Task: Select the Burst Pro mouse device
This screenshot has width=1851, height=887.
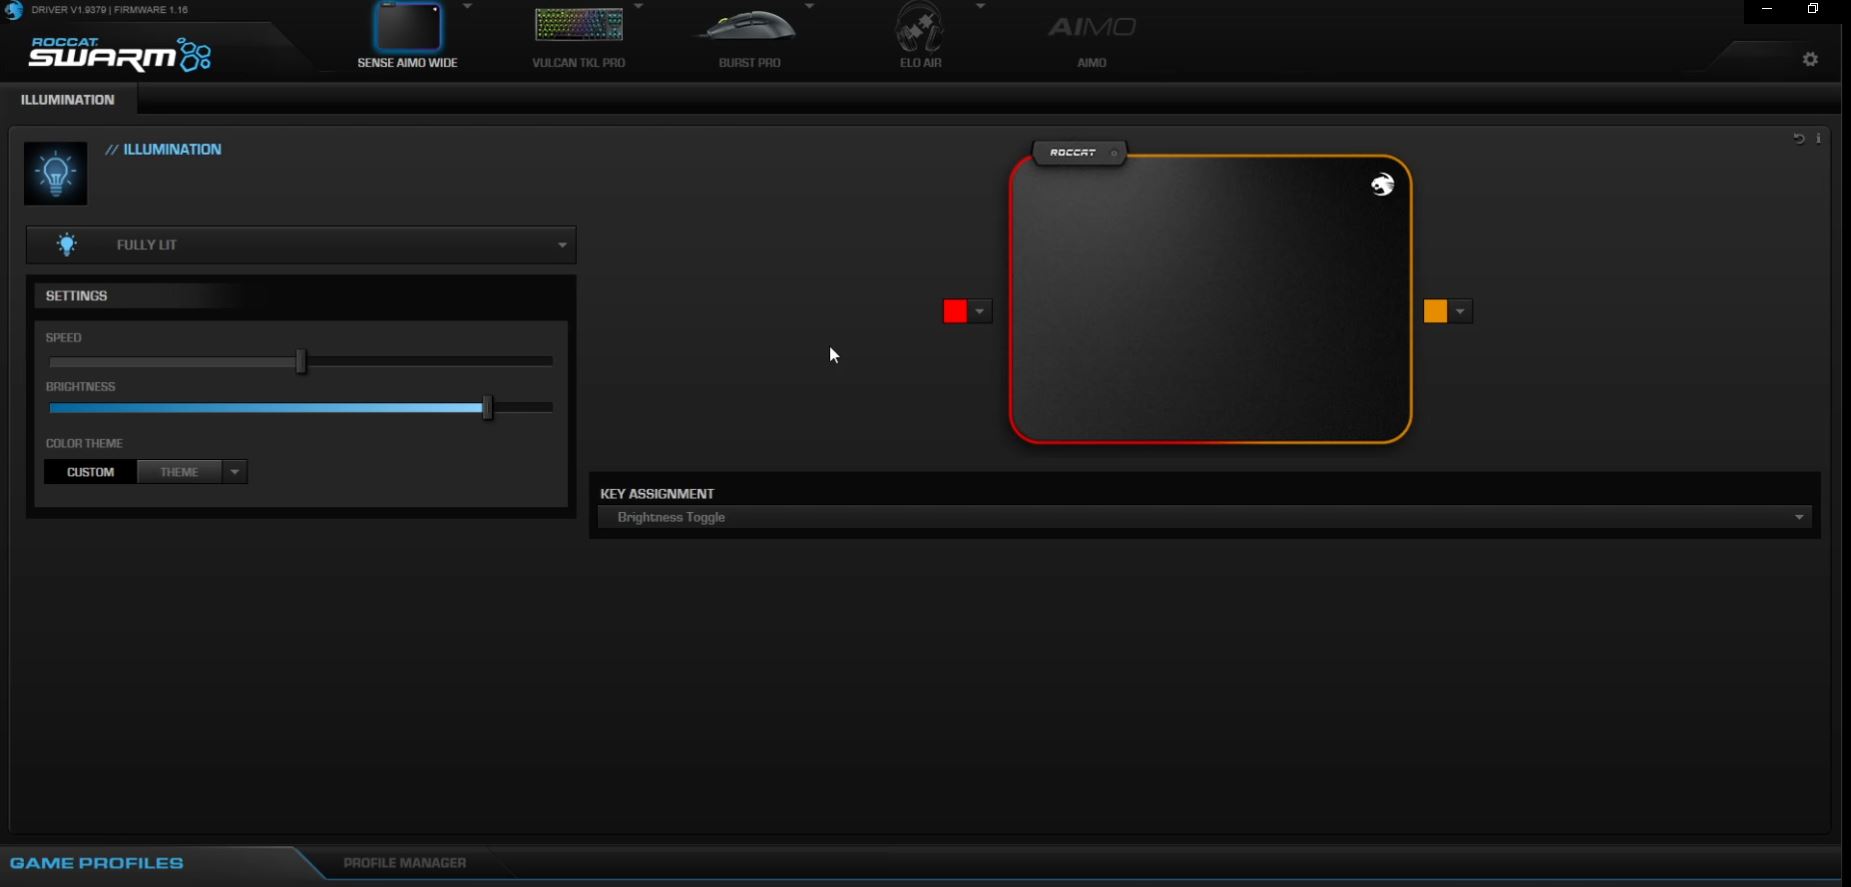Action: click(x=749, y=36)
